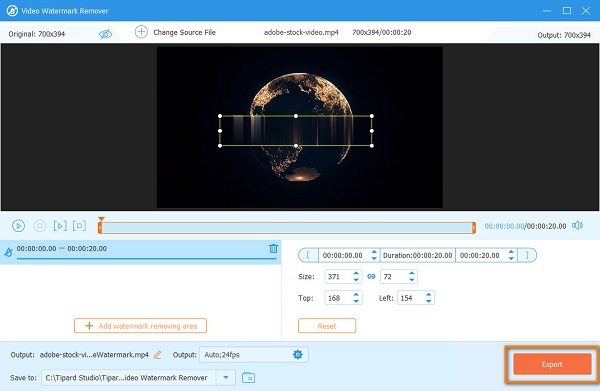Image resolution: width=600 pixels, height=391 pixels.
Task: Click the Duration:00:00:20.00 field
Action: click(x=417, y=255)
